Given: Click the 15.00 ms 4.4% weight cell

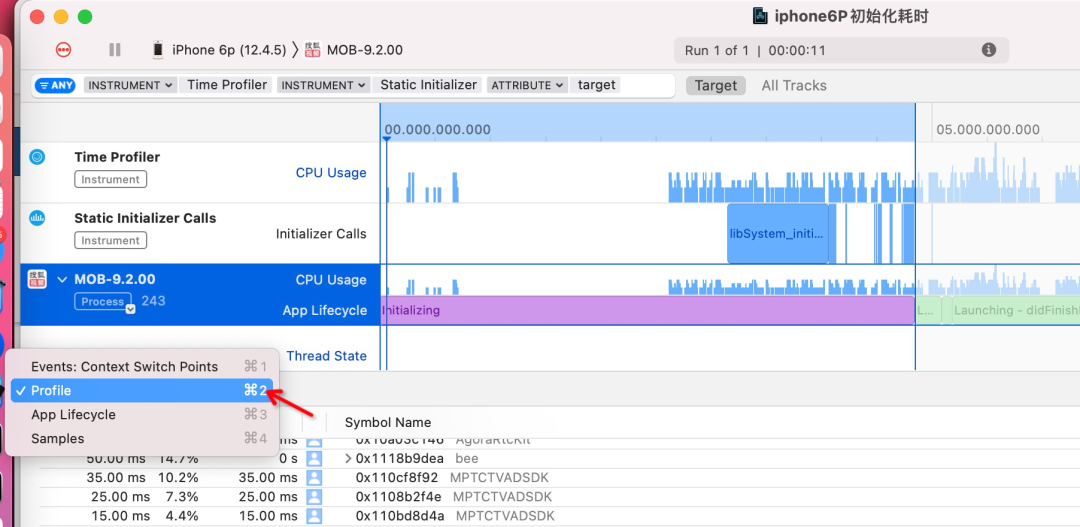Looking at the screenshot, I should click(x=145, y=516).
